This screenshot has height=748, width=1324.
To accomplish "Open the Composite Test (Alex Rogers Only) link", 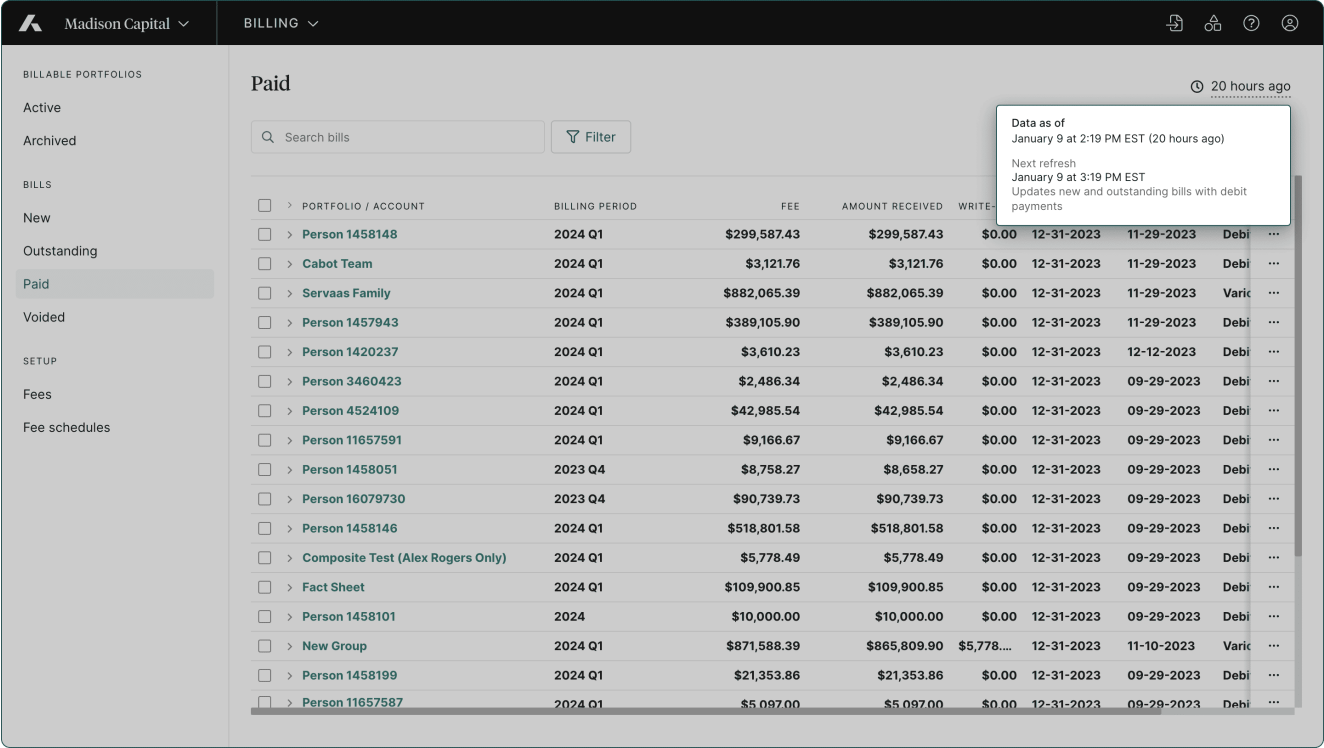I will click(404, 558).
